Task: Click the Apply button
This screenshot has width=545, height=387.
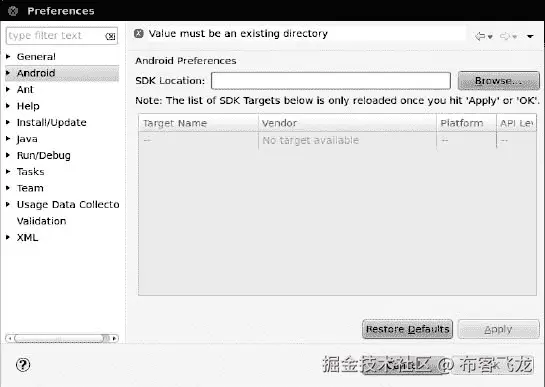Action: pyautogui.click(x=498, y=329)
